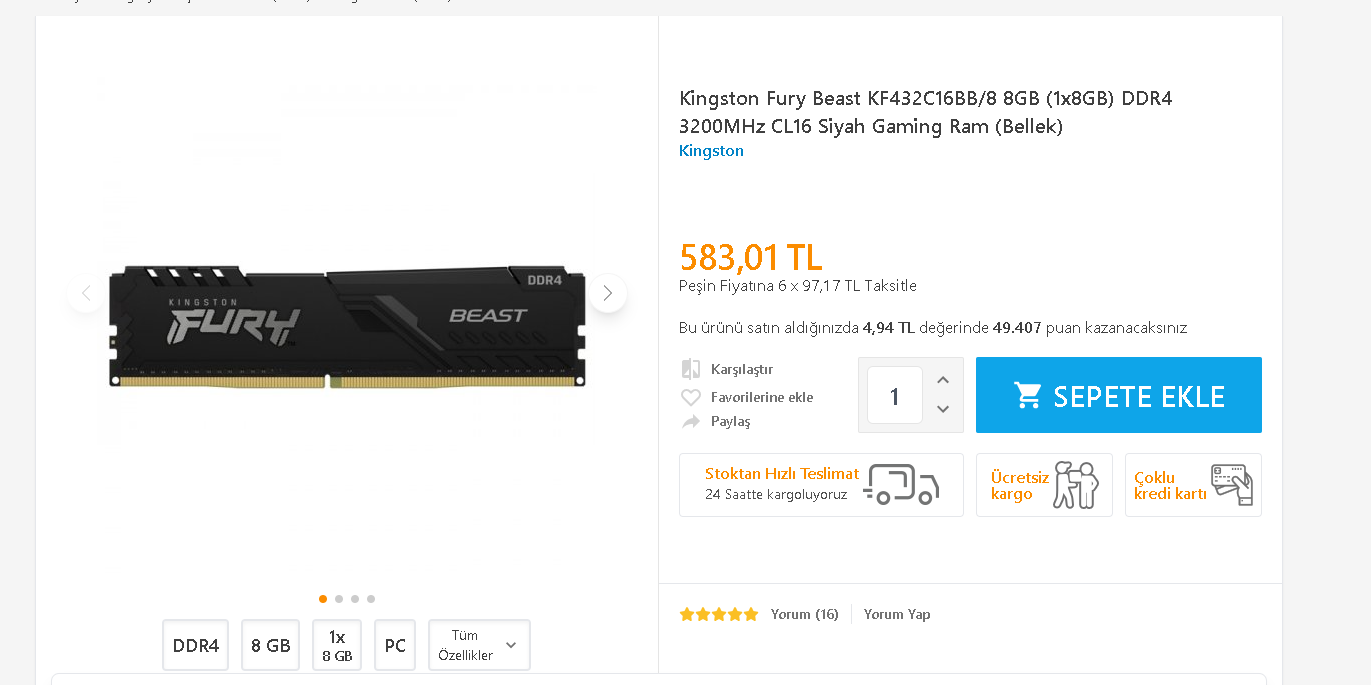Show next product image arrow
1371x685 pixels.
pyautogui.click(x=607, y=293)
